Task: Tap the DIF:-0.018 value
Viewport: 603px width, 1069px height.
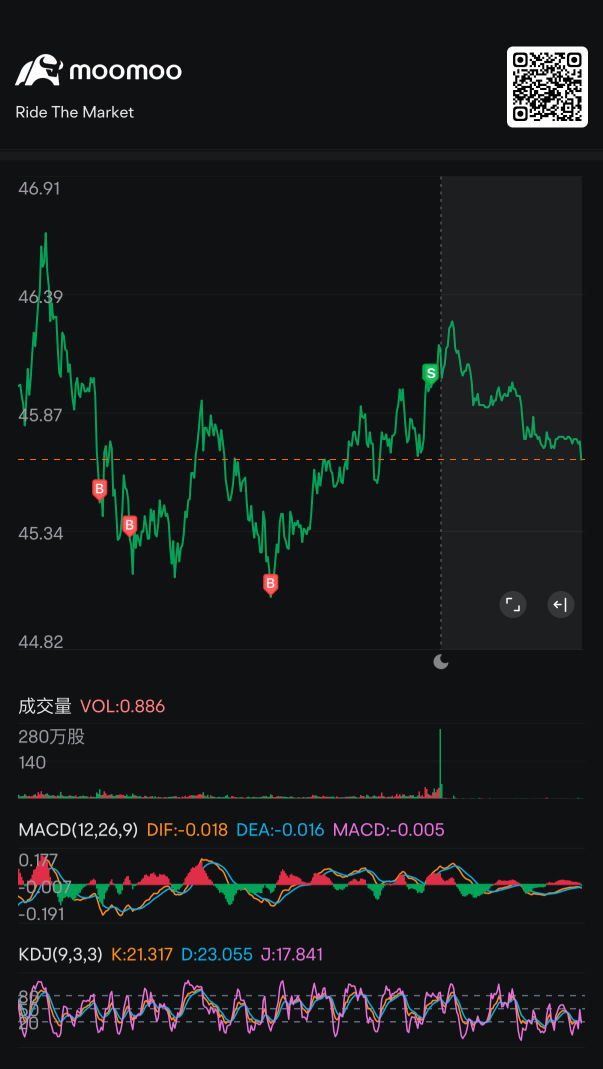Action: point(188,830)
